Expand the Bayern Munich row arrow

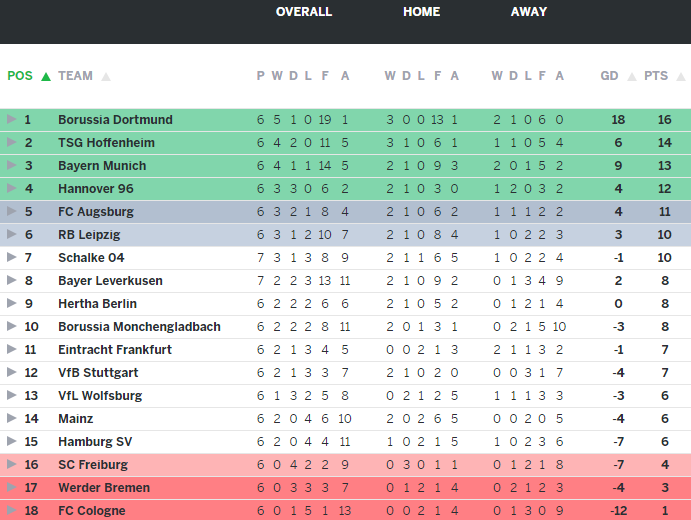tap(11, 166)
